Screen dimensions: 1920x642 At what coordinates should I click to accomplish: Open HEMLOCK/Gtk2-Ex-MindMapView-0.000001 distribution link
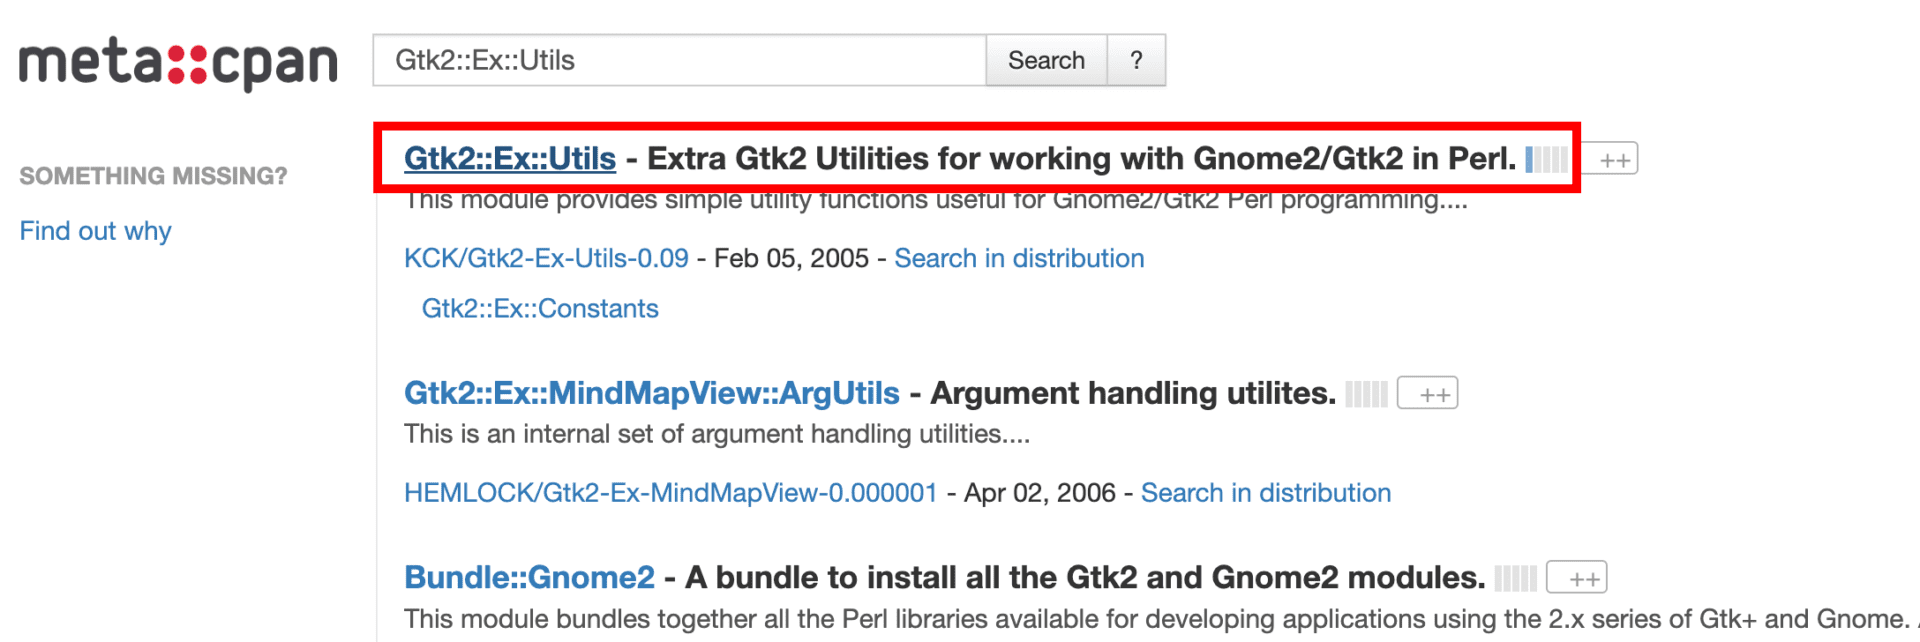pos(670,493)
